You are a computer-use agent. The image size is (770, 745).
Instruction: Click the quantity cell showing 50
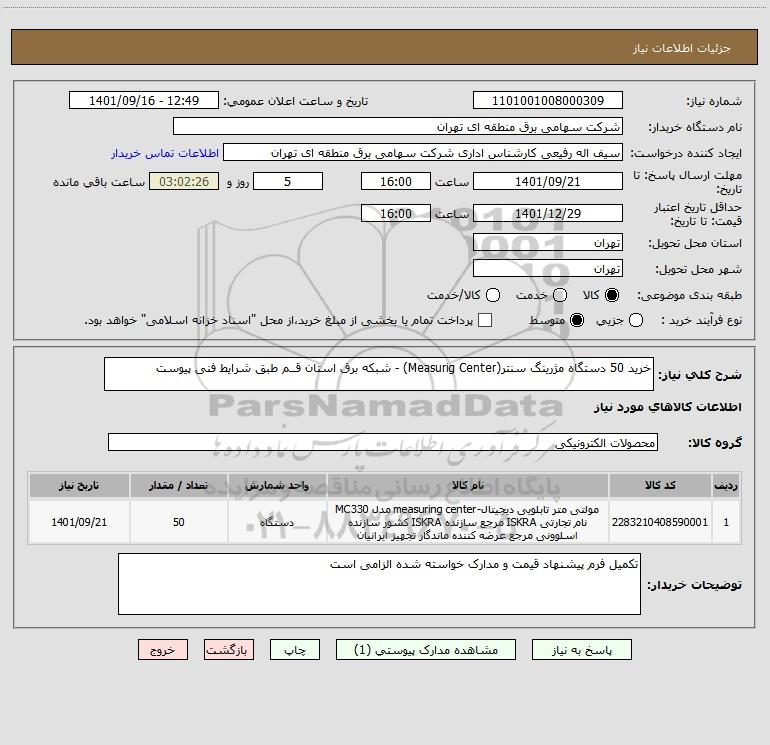pyautogui.click(x=179, y=522)
